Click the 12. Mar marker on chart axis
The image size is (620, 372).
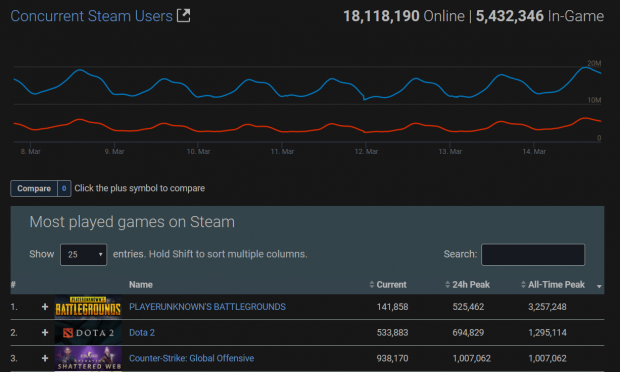coord(366,151)
